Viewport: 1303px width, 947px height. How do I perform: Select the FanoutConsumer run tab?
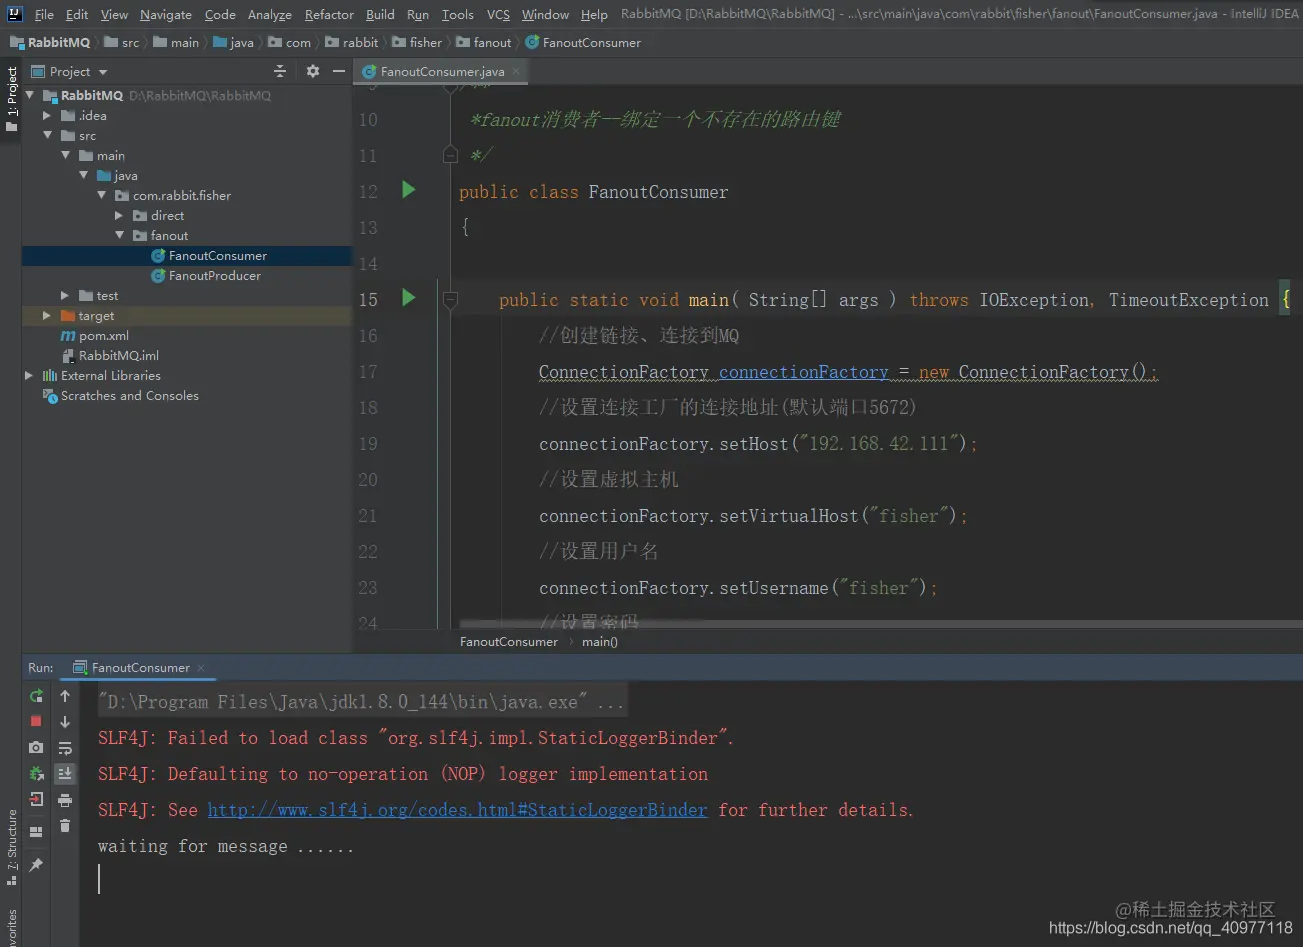pyautogui.click(x=140, y=667)
